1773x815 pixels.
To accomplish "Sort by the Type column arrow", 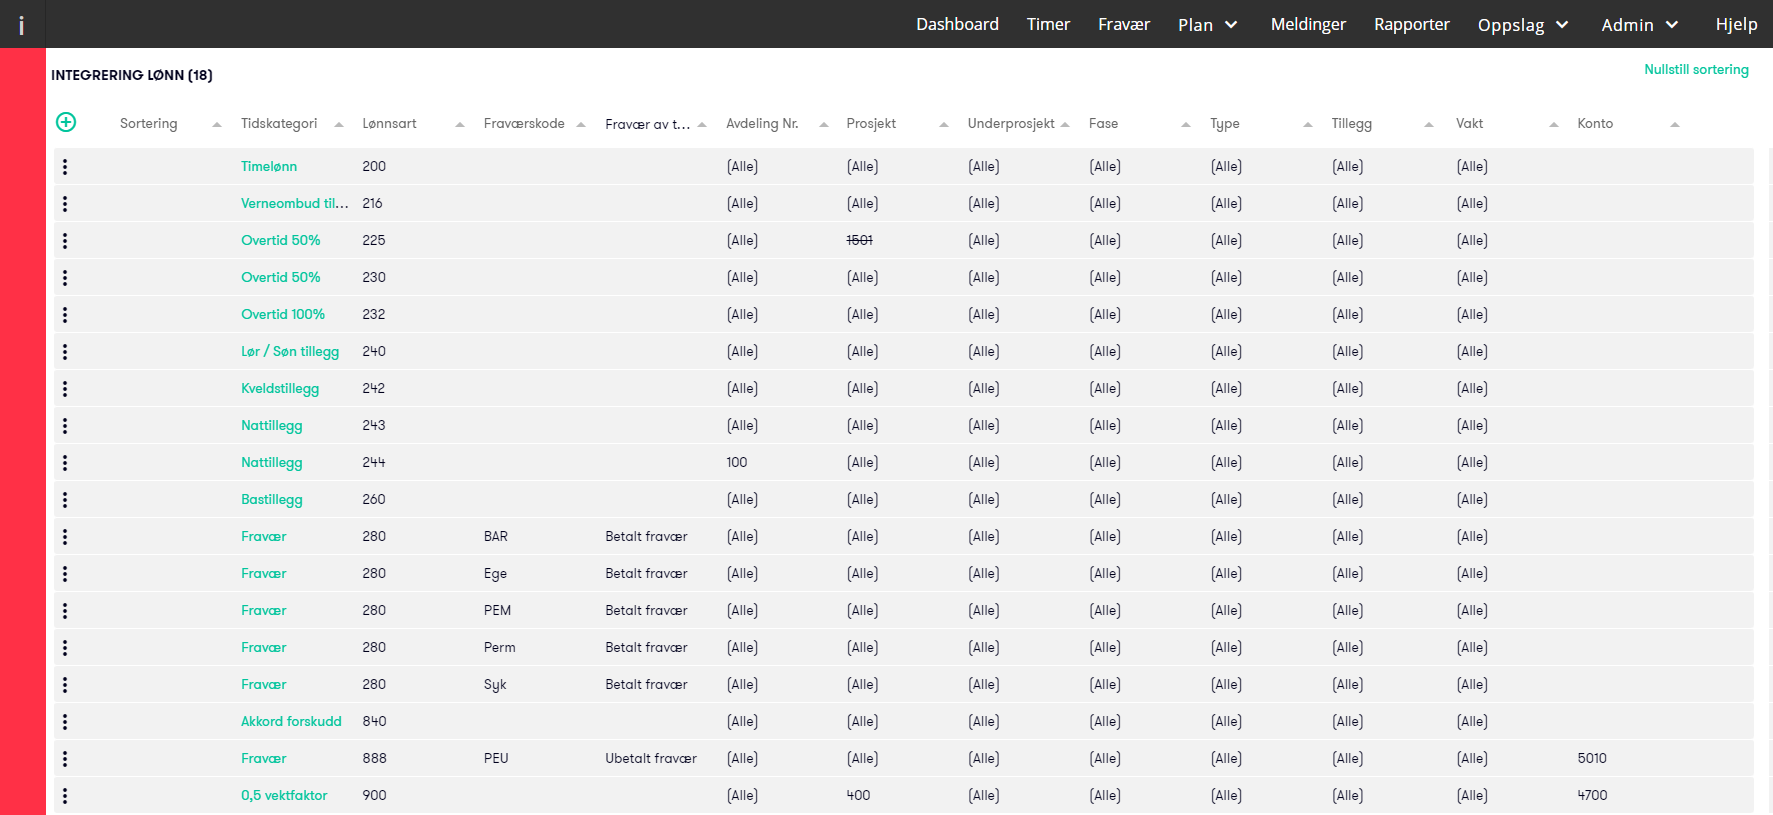I will pos(1308,125).
